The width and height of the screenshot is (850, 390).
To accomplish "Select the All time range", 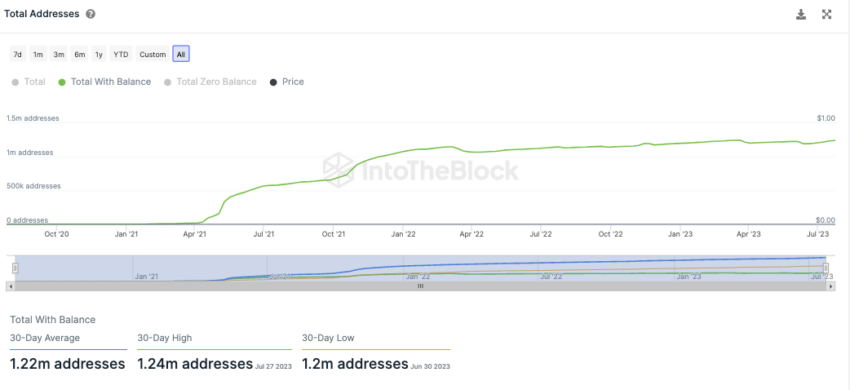I will click(181, 54).
